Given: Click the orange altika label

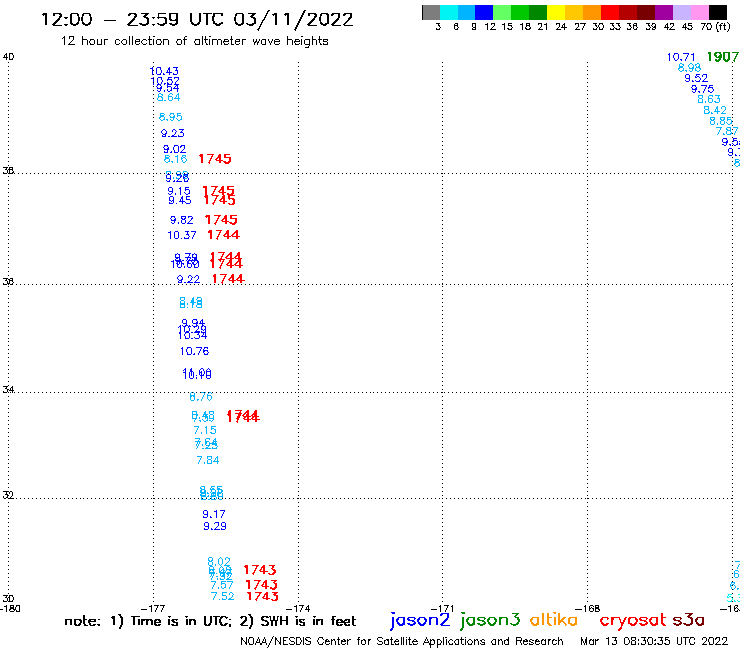Looking at the screenshot, I should pos(554,620).
